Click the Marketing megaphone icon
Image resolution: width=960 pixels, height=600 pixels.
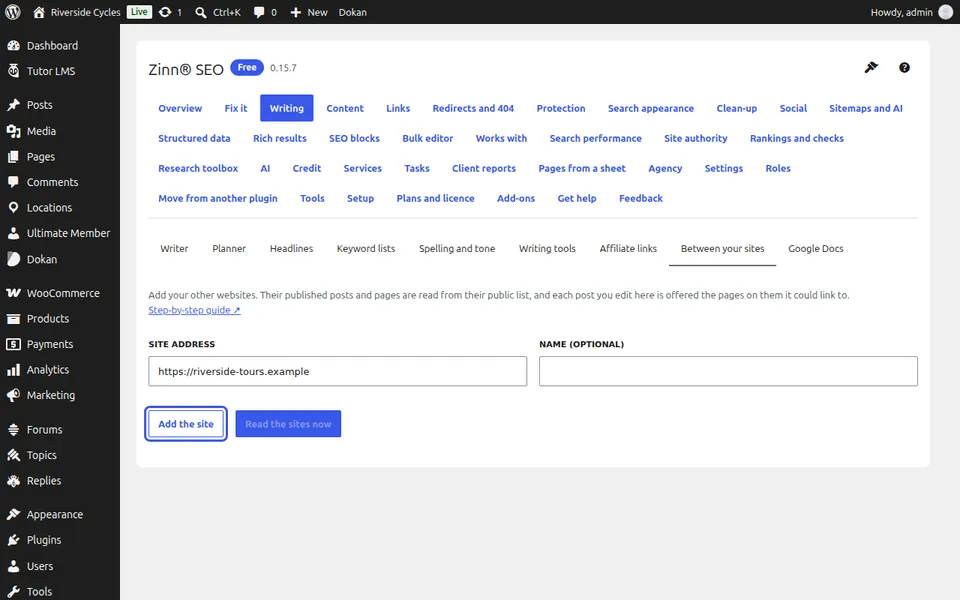pos(13,396)
